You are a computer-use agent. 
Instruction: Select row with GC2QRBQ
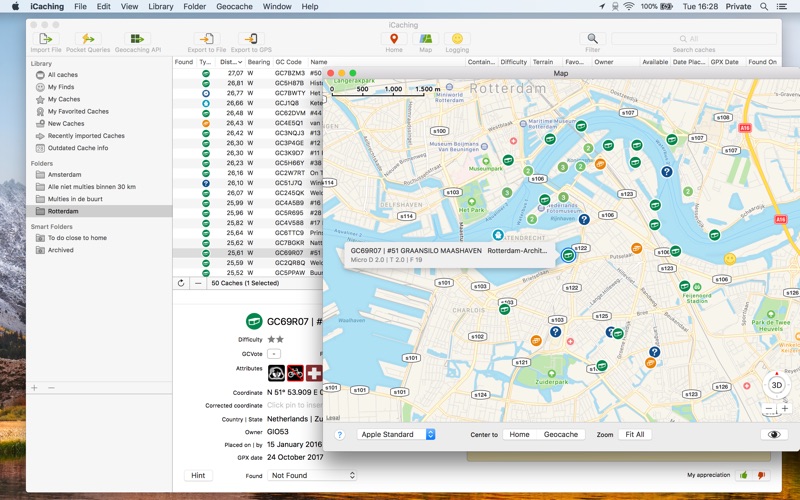pos(248,263)
